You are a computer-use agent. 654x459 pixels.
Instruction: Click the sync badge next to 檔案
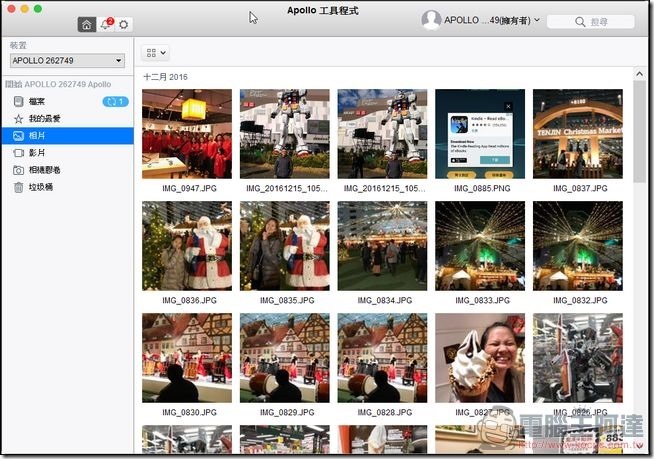coord(116,101)
